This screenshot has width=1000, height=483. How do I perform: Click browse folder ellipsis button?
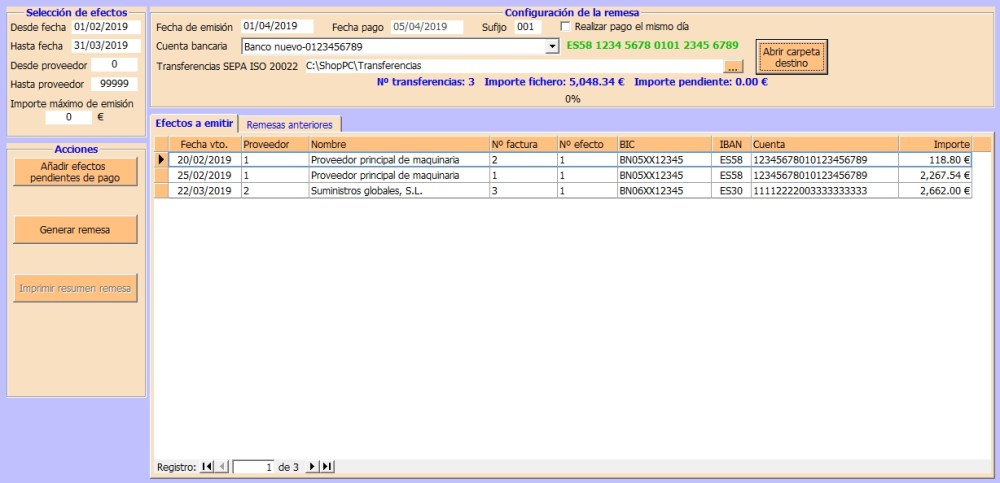(733, 66)
